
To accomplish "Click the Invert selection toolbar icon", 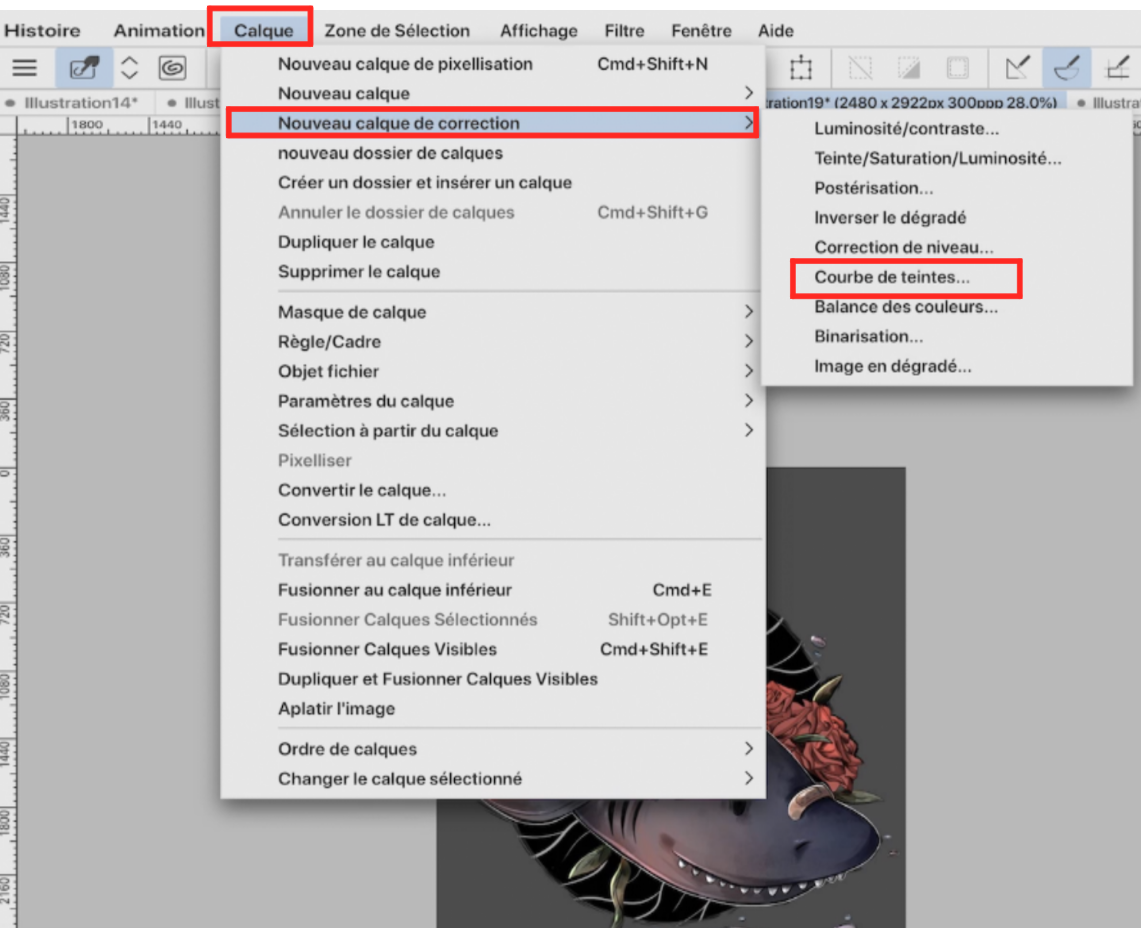I will point(909,68).
